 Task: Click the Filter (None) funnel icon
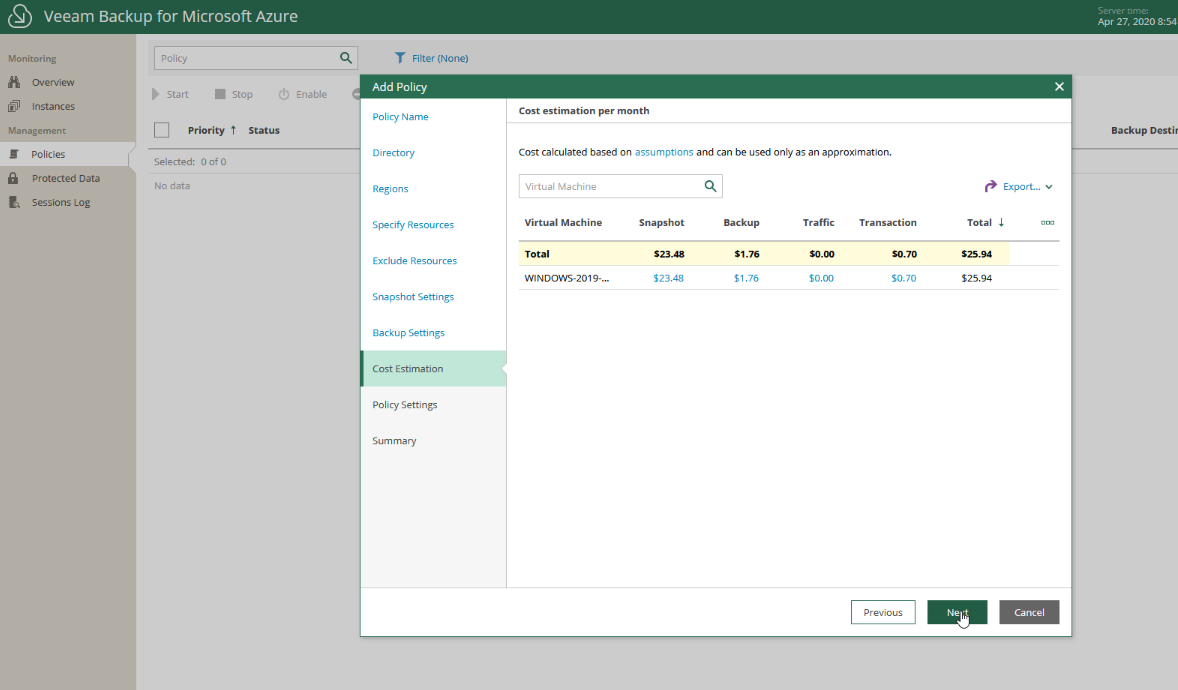400,58
